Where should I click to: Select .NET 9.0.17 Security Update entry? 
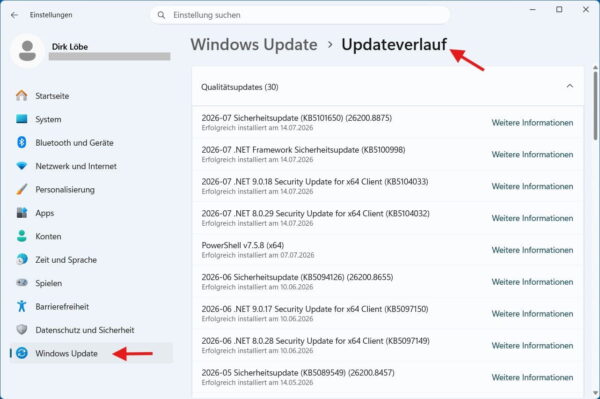coord(388,313)
